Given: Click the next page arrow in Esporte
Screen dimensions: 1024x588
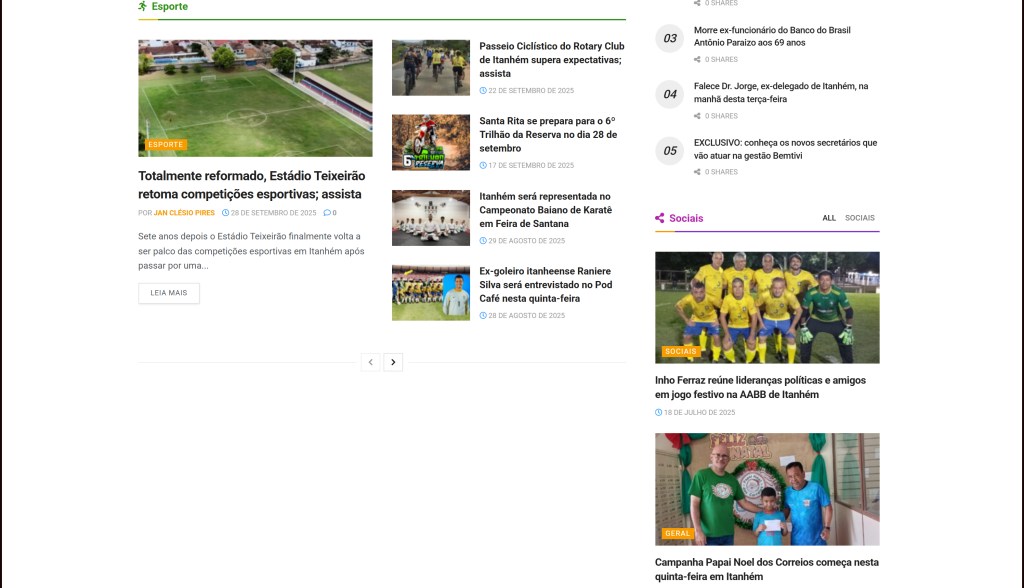Looking at the screenshot, I should [x=393, y=362].
